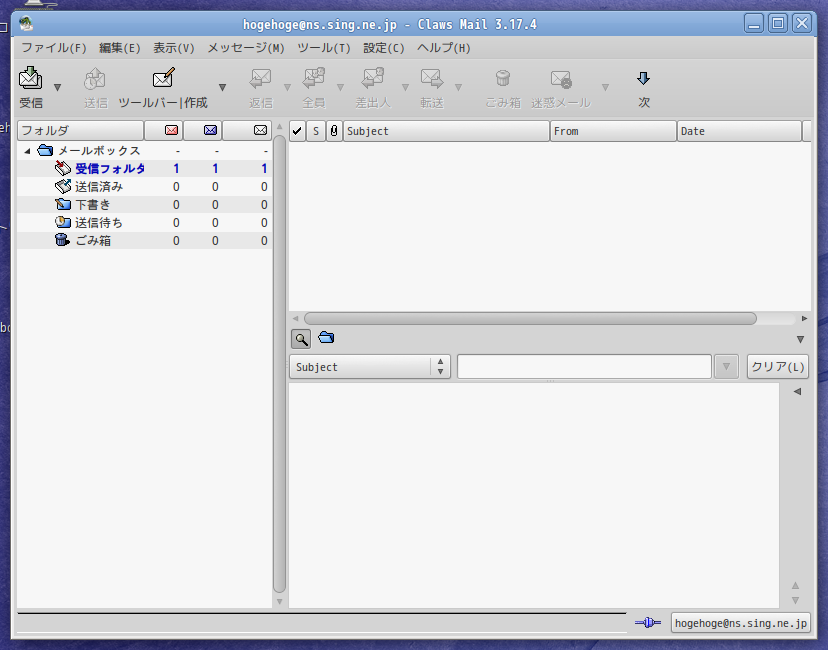Image resolution: width=828 pixels, height=650 pixels.
Task: Open the Subject search type combo box
Action: [x=370, y=367]
